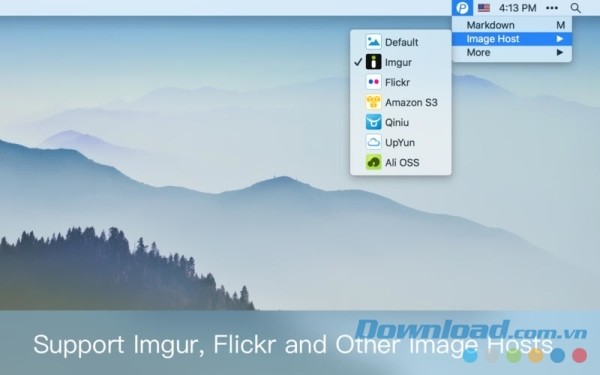Click the Imgur host icon

[373, 62]
